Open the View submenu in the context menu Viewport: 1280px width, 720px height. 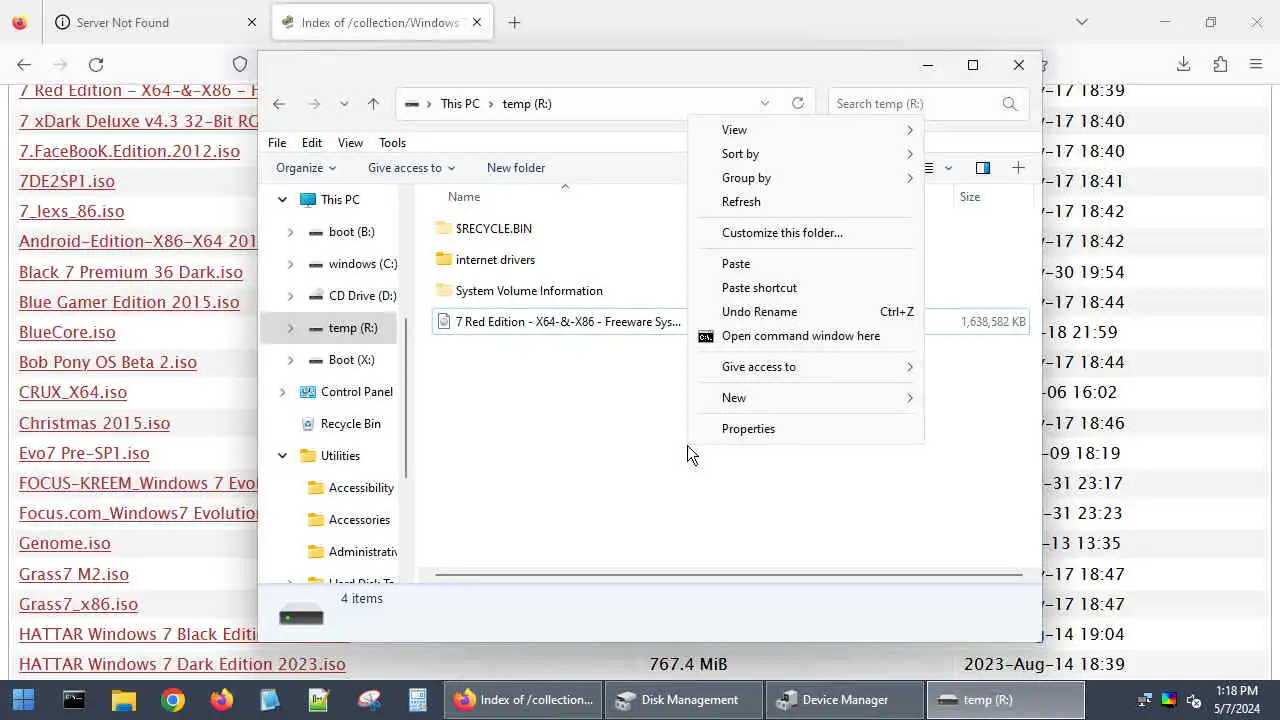(x=806, y=130)
